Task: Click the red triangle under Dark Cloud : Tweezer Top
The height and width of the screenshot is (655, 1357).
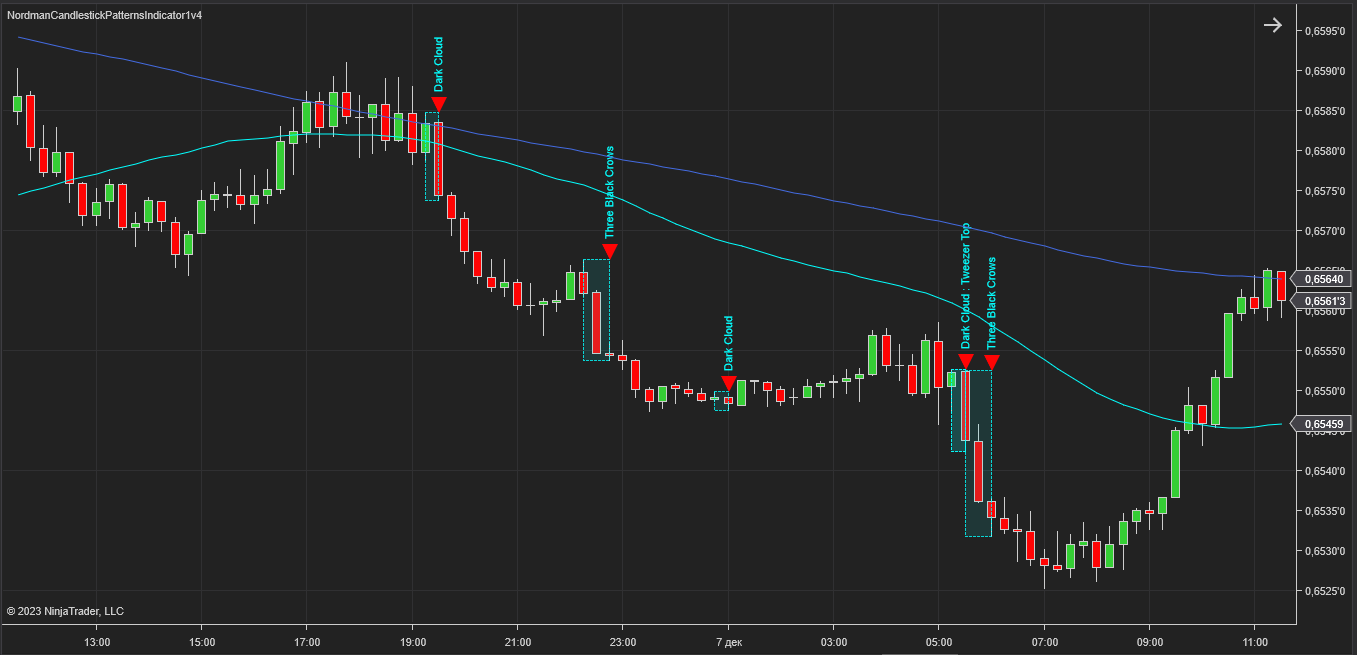Action: (x=965, y=361)
